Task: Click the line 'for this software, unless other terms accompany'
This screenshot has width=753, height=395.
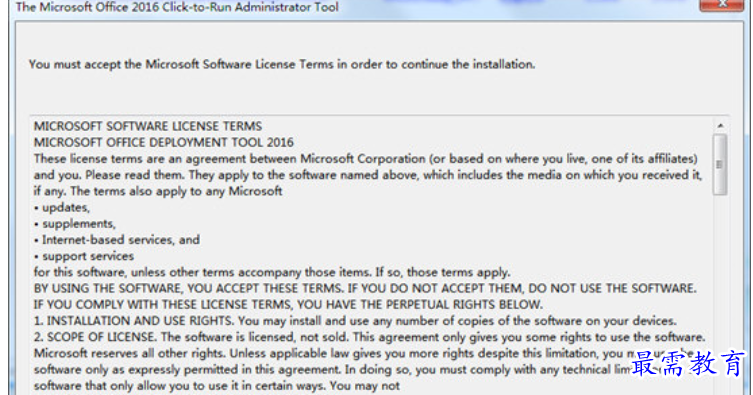Action: pyautogui.click(x=272, y=272)
